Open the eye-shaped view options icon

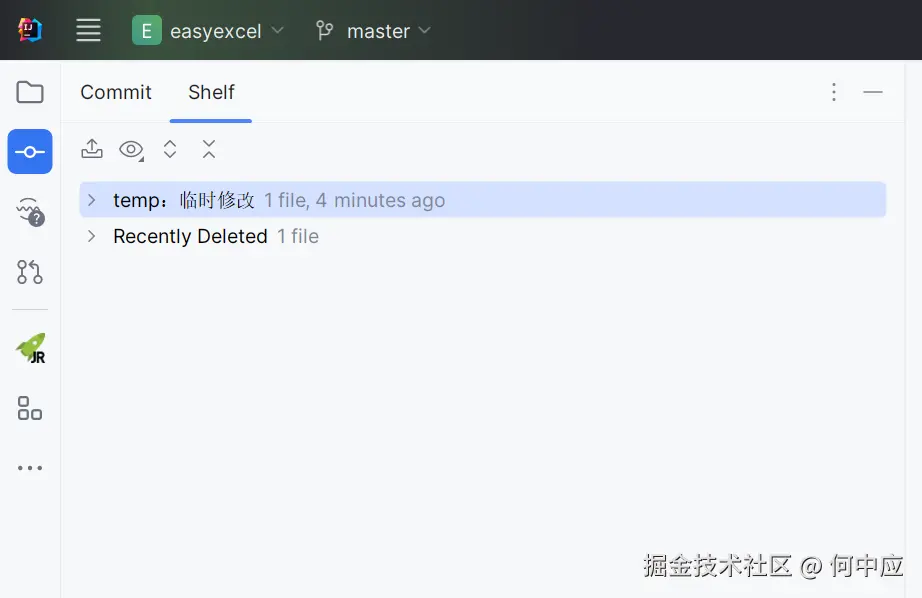(x=130, y=148)
